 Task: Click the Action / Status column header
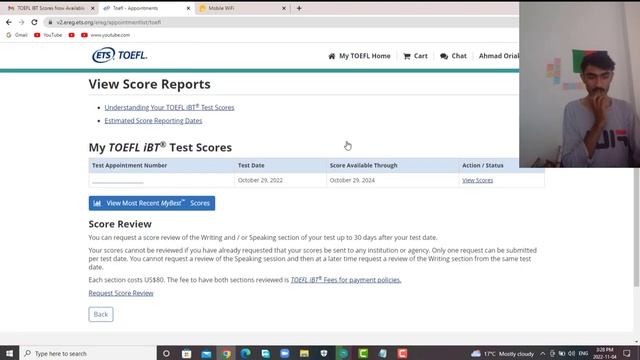pos(482,166)
